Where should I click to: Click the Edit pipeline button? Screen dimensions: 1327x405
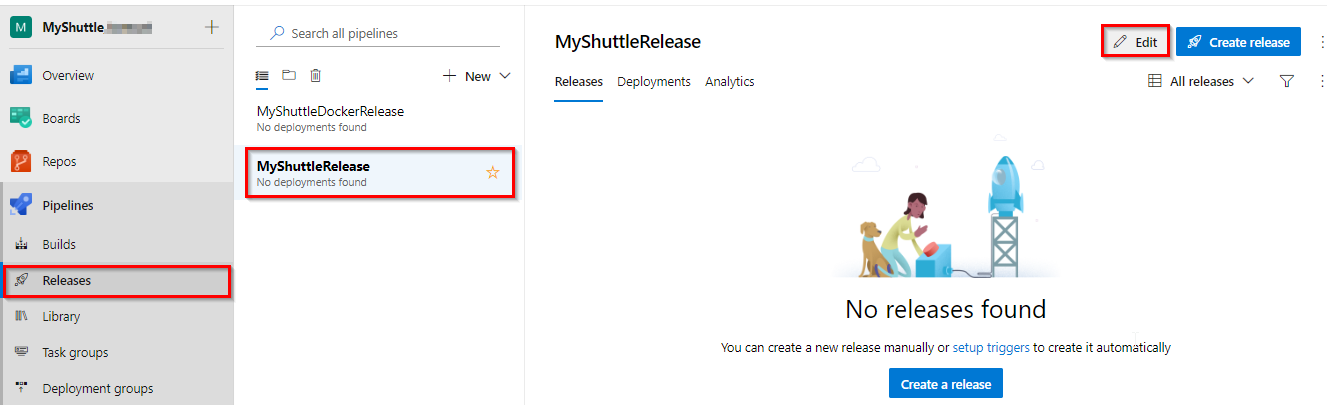(x=1136, y=42)
